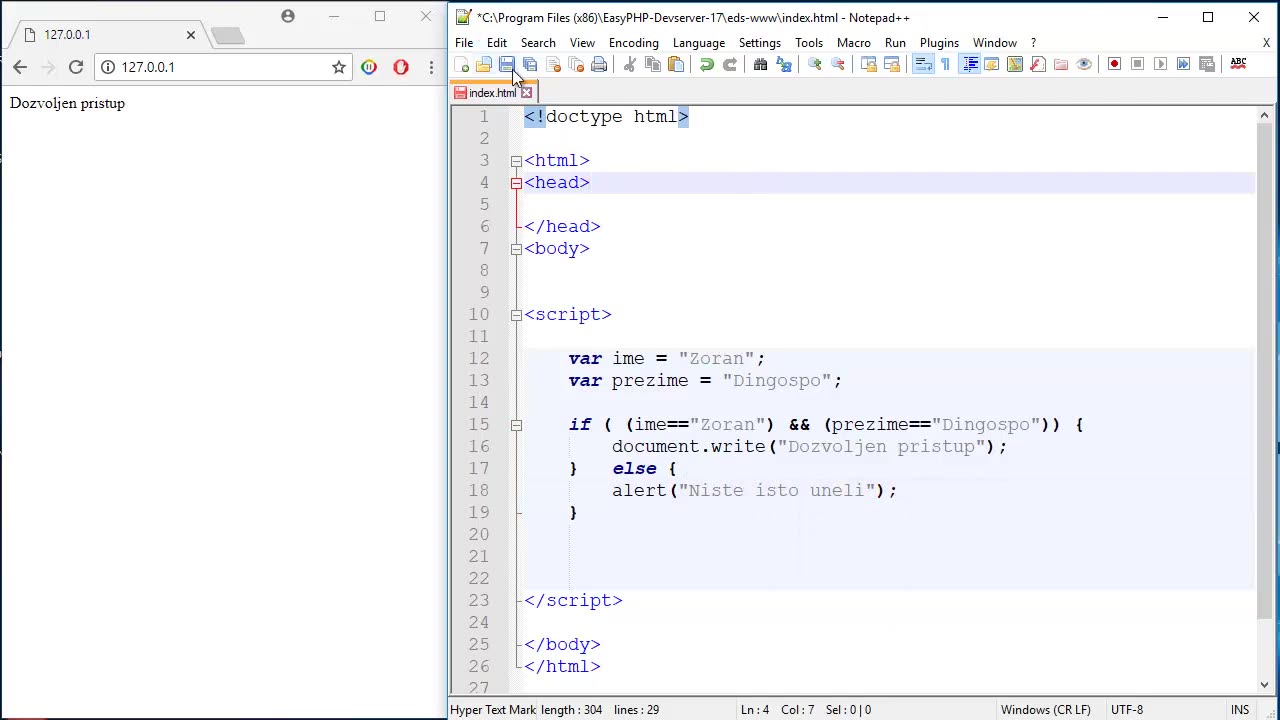This screenshot has height=720, width=1280.
Task: Open Find with binoculars icon
Action: pyautogui.click(x=761, y=64)
